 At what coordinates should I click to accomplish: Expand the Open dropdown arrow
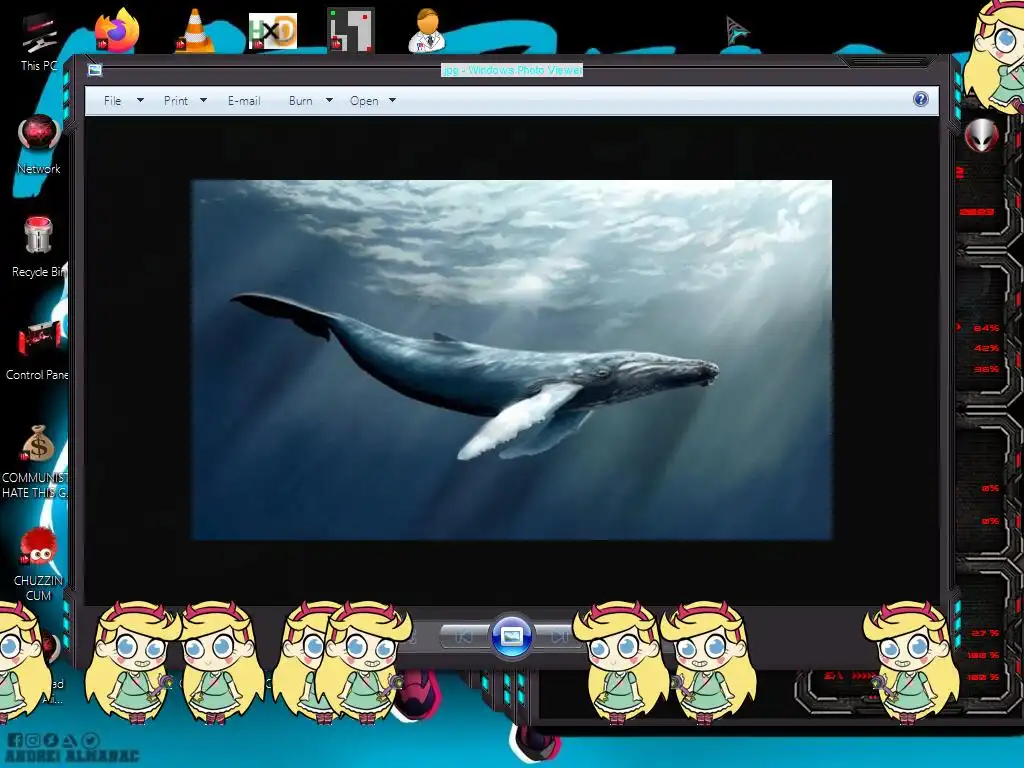point(392,101)
